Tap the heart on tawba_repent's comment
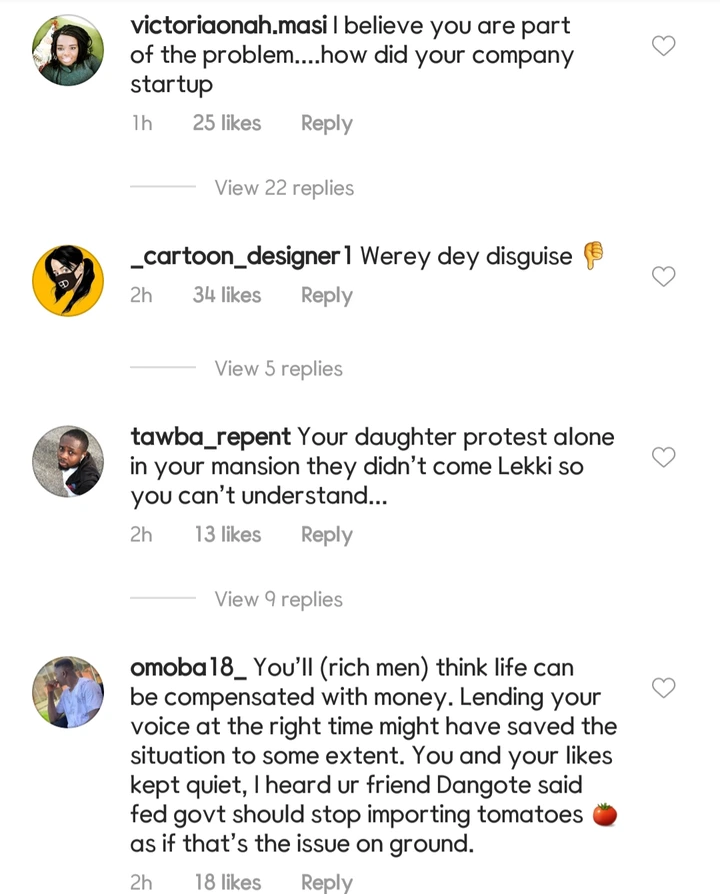720x894 pixels. [663, 457]
